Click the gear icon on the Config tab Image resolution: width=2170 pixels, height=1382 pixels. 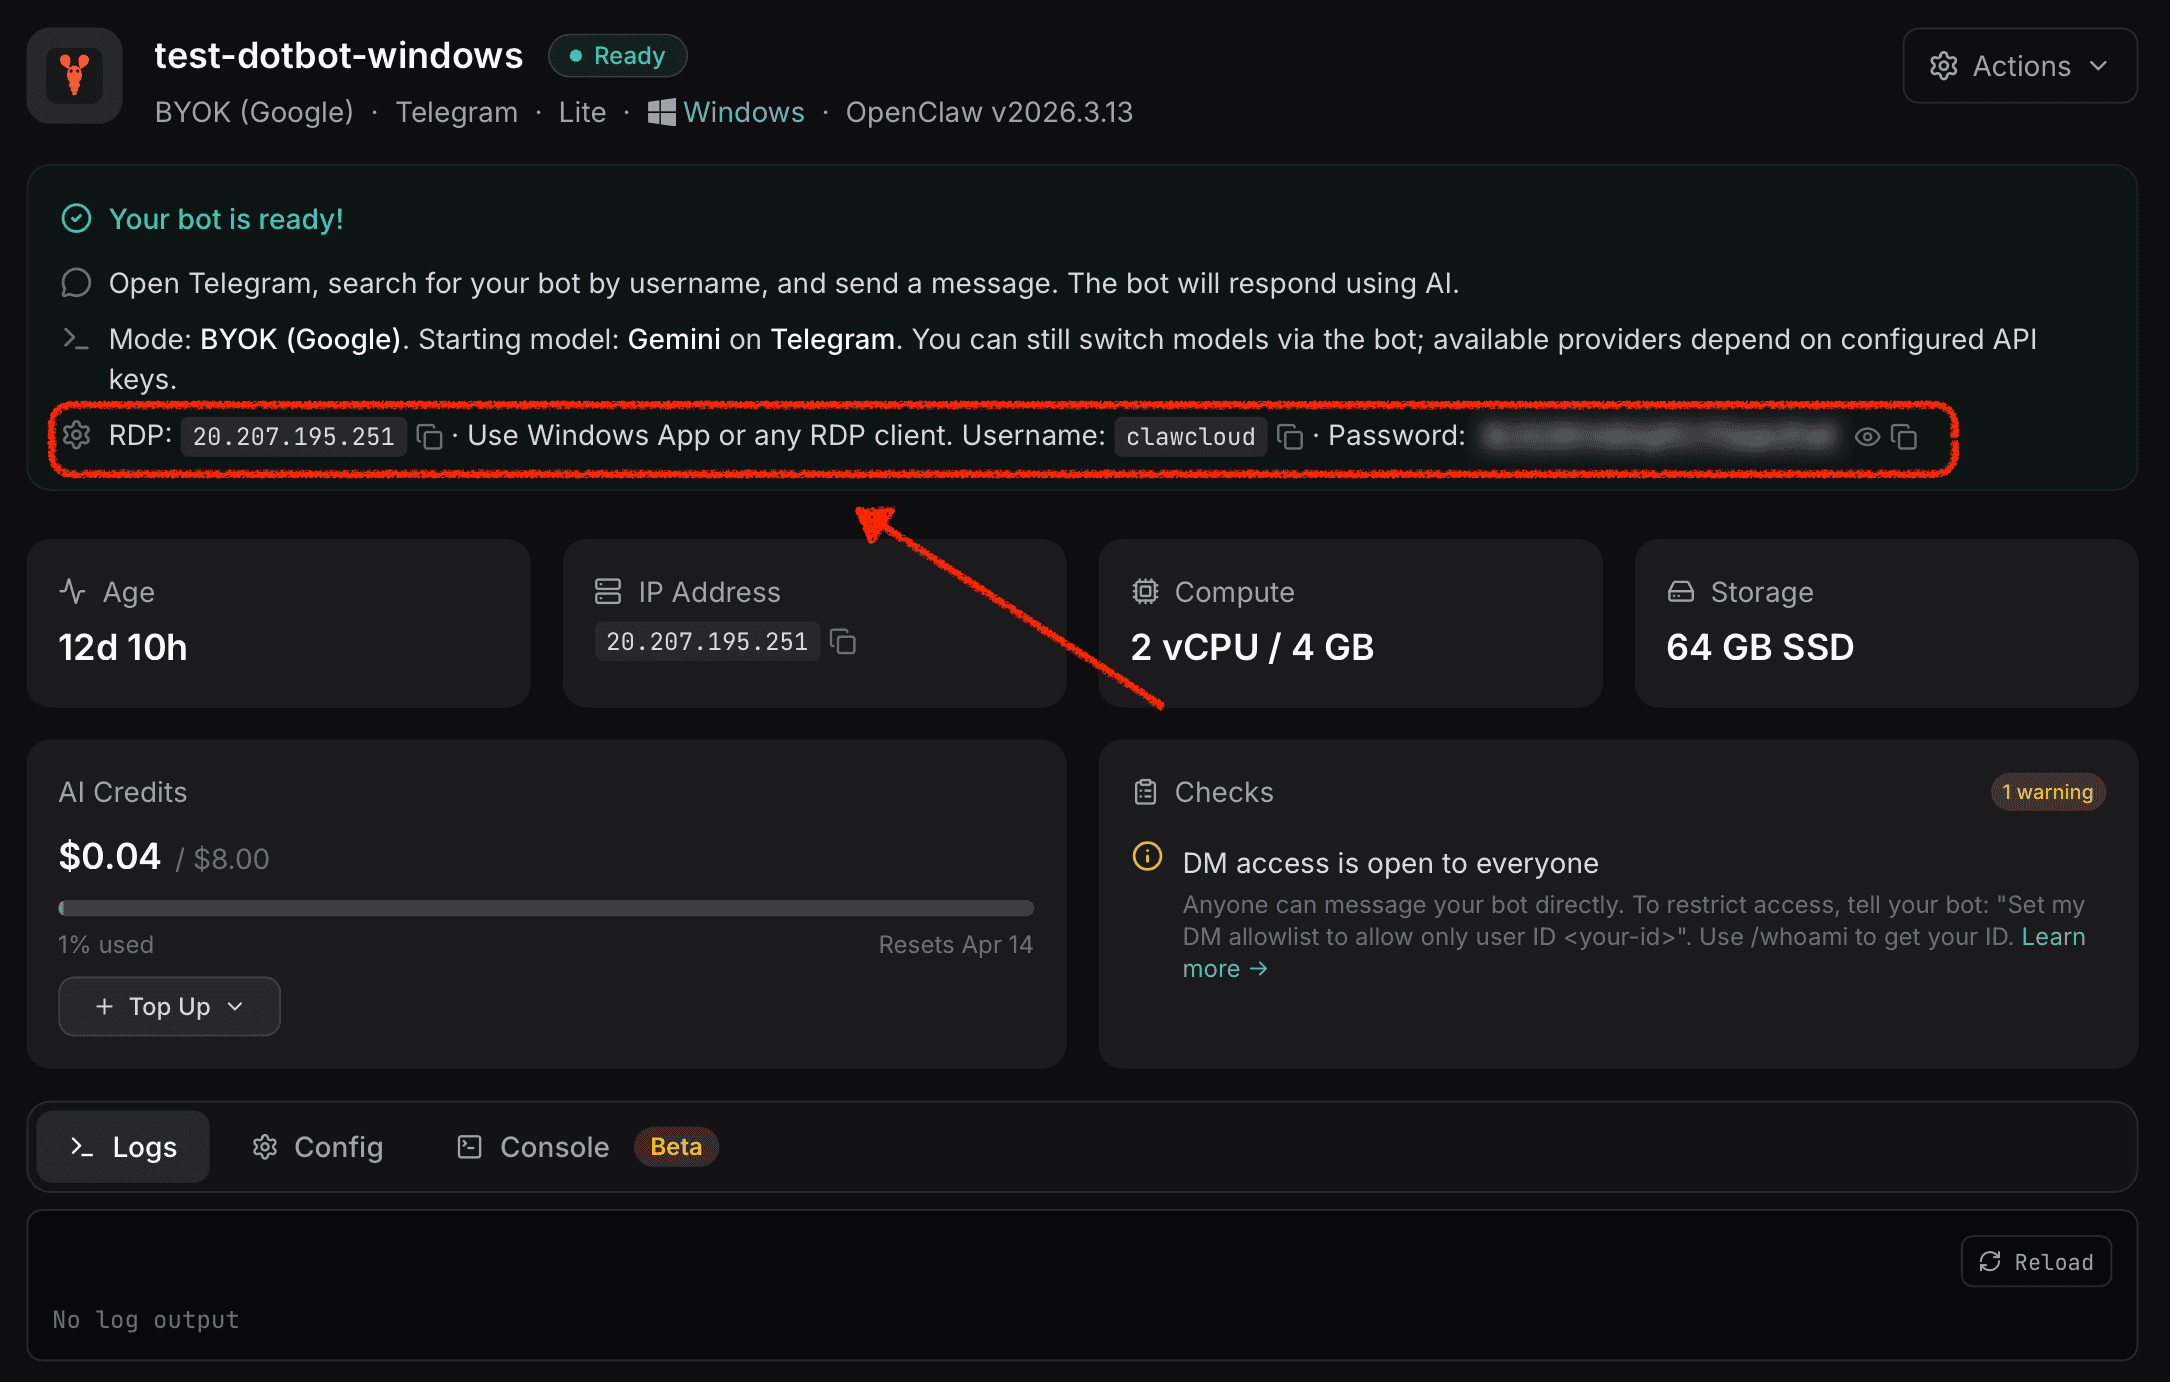click(264, 1147)
